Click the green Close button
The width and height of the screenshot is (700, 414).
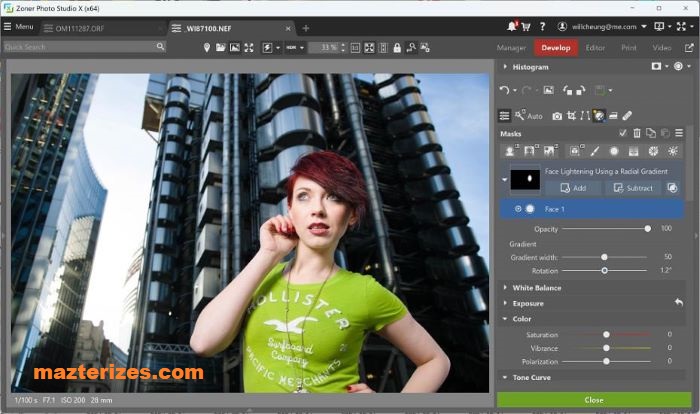click(x=594, y=400)
